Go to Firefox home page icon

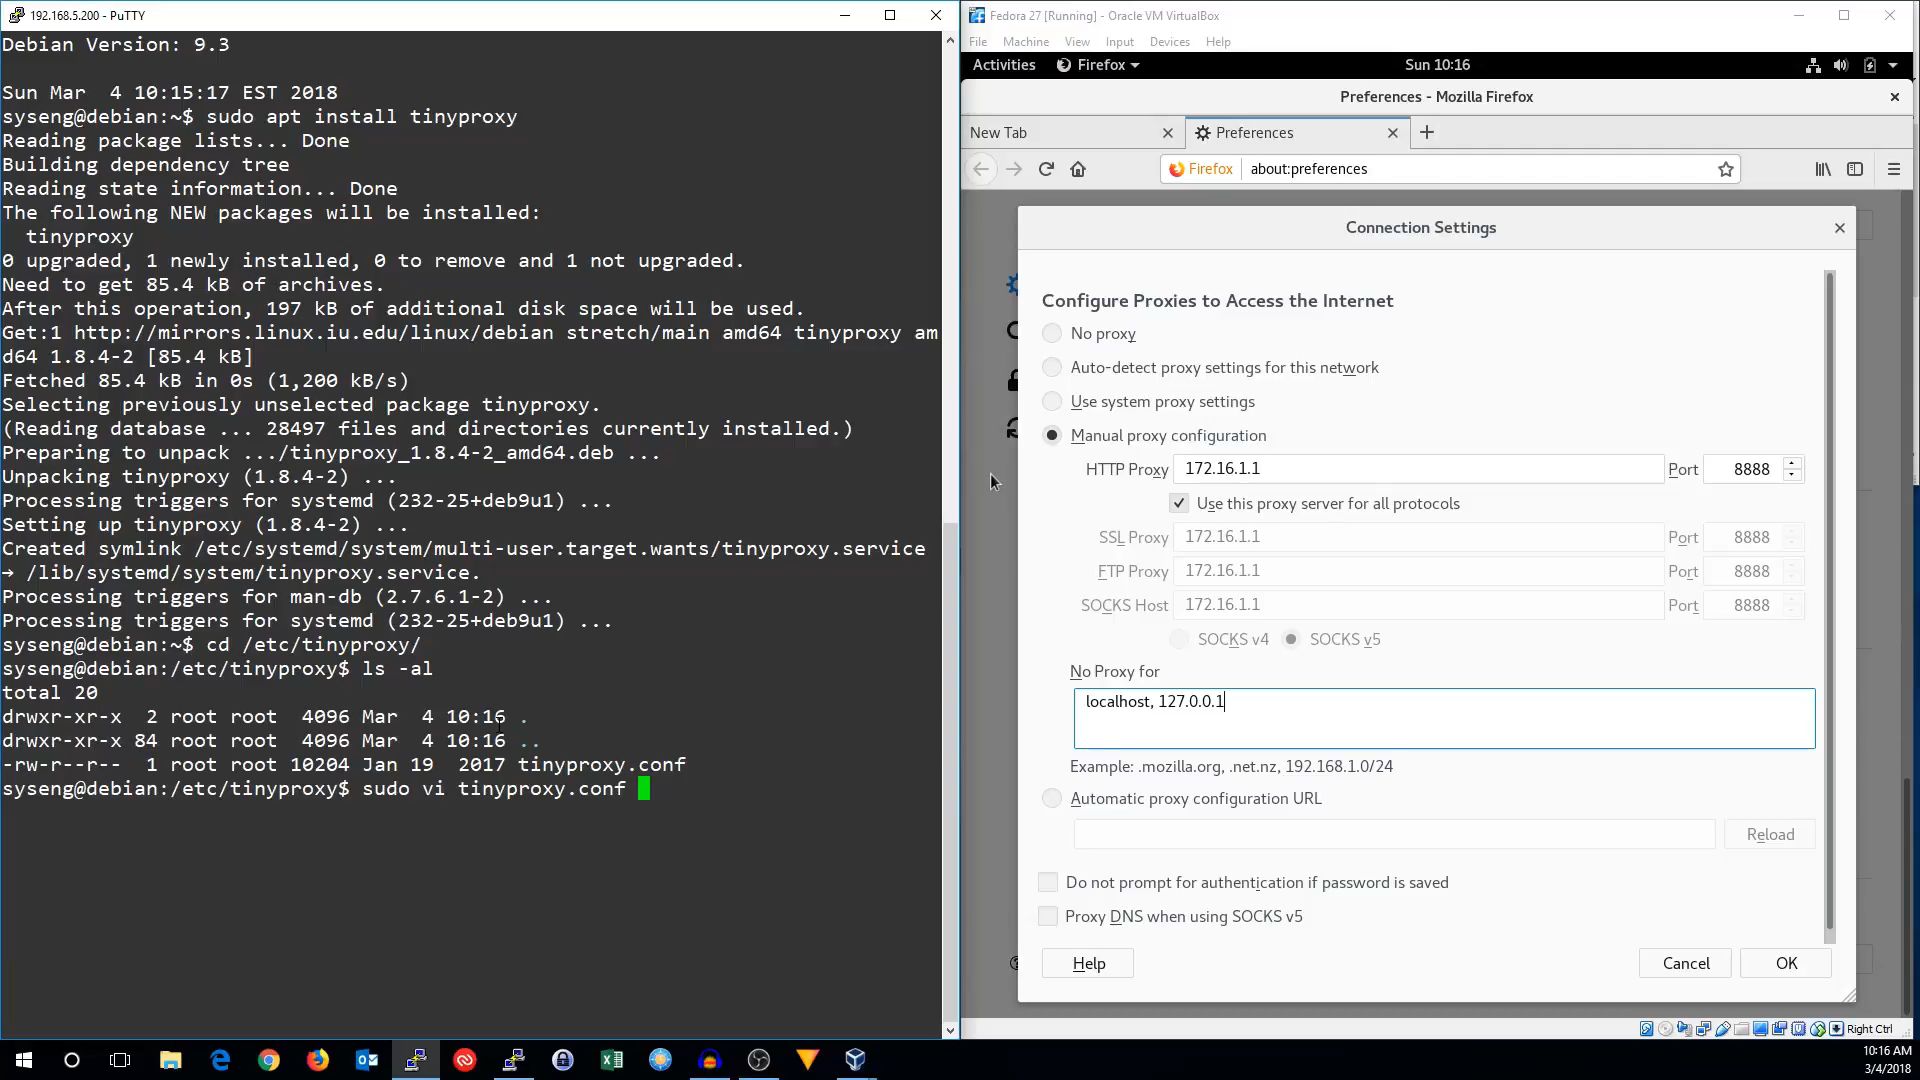[1078, 169]
